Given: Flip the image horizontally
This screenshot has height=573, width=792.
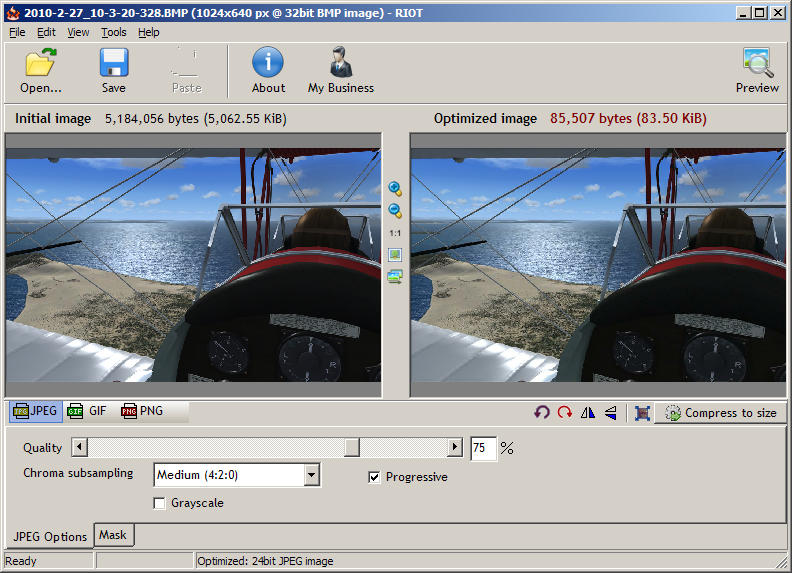Looking at the screenshot, I should pos(588,412).
